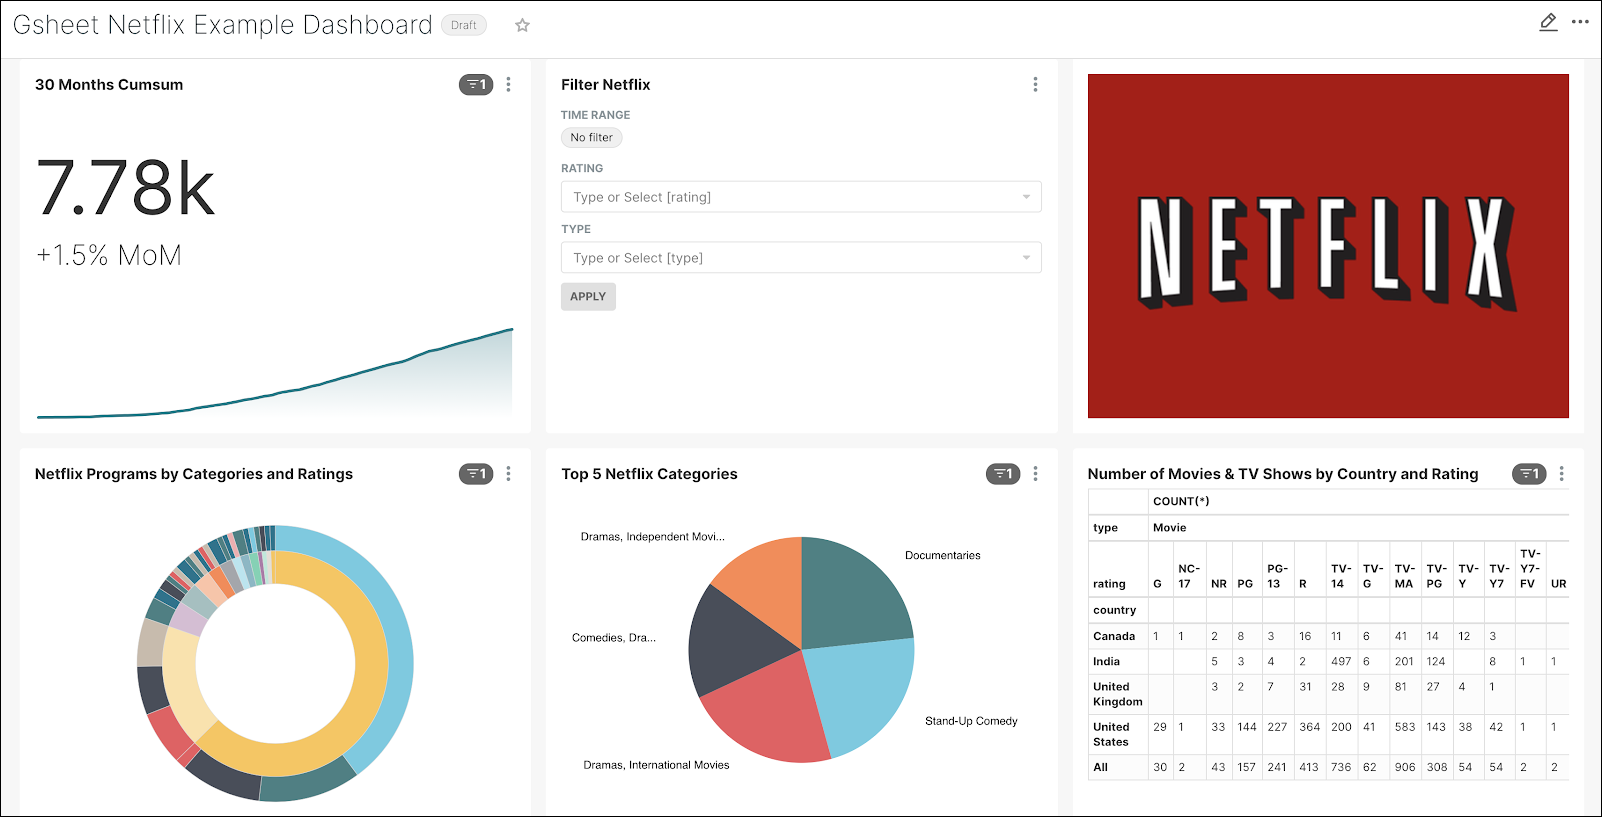Screen dimensions: 1602x817
Task: Expand the type dropdown arrow
Action: 1026,258
